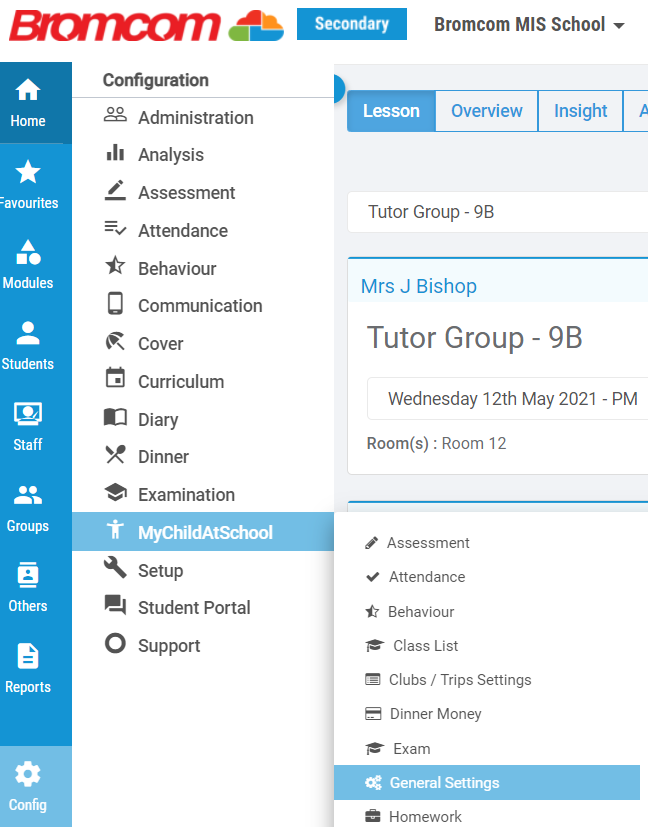Viewport: 648px width, 827px height.
Task: Click the MyChildAtSchool figure icon
Action: (x=115, y=529)
